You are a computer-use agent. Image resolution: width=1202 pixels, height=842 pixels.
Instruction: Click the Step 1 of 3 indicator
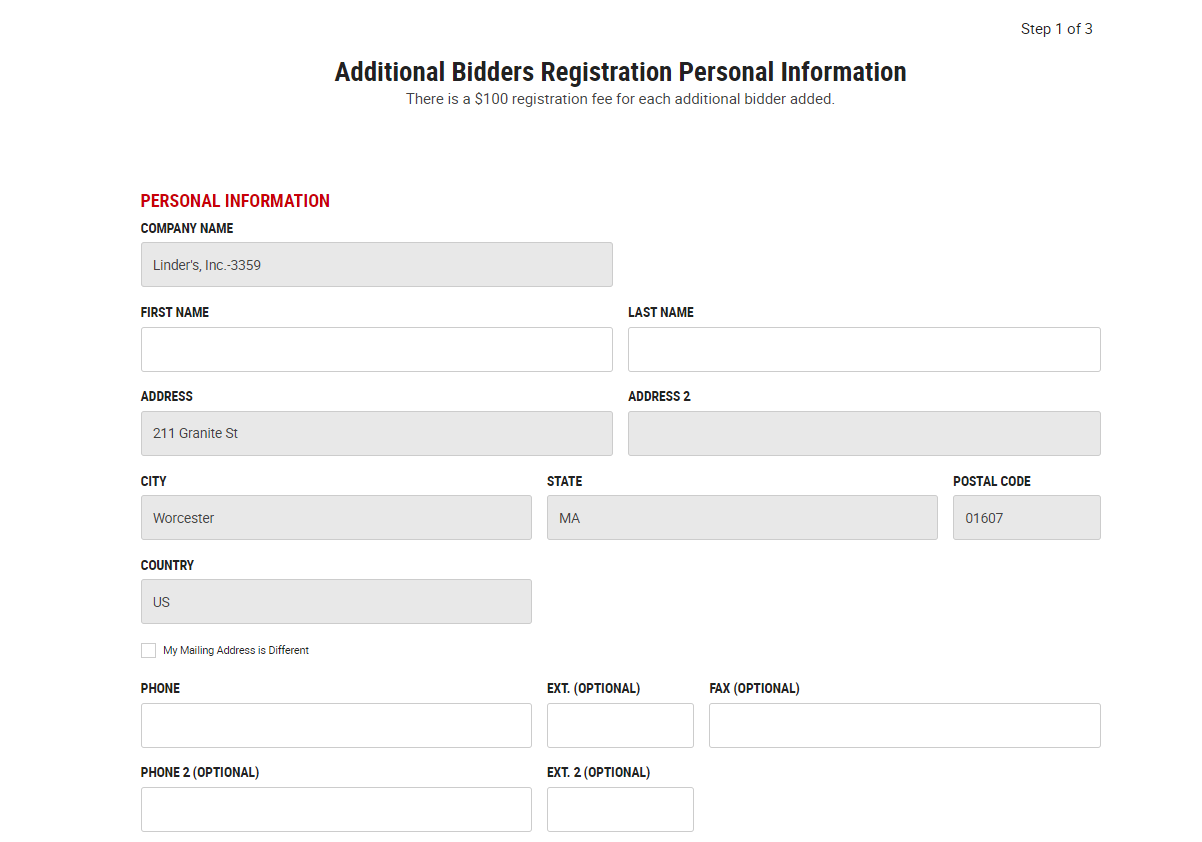click(x=1056, y=29)
